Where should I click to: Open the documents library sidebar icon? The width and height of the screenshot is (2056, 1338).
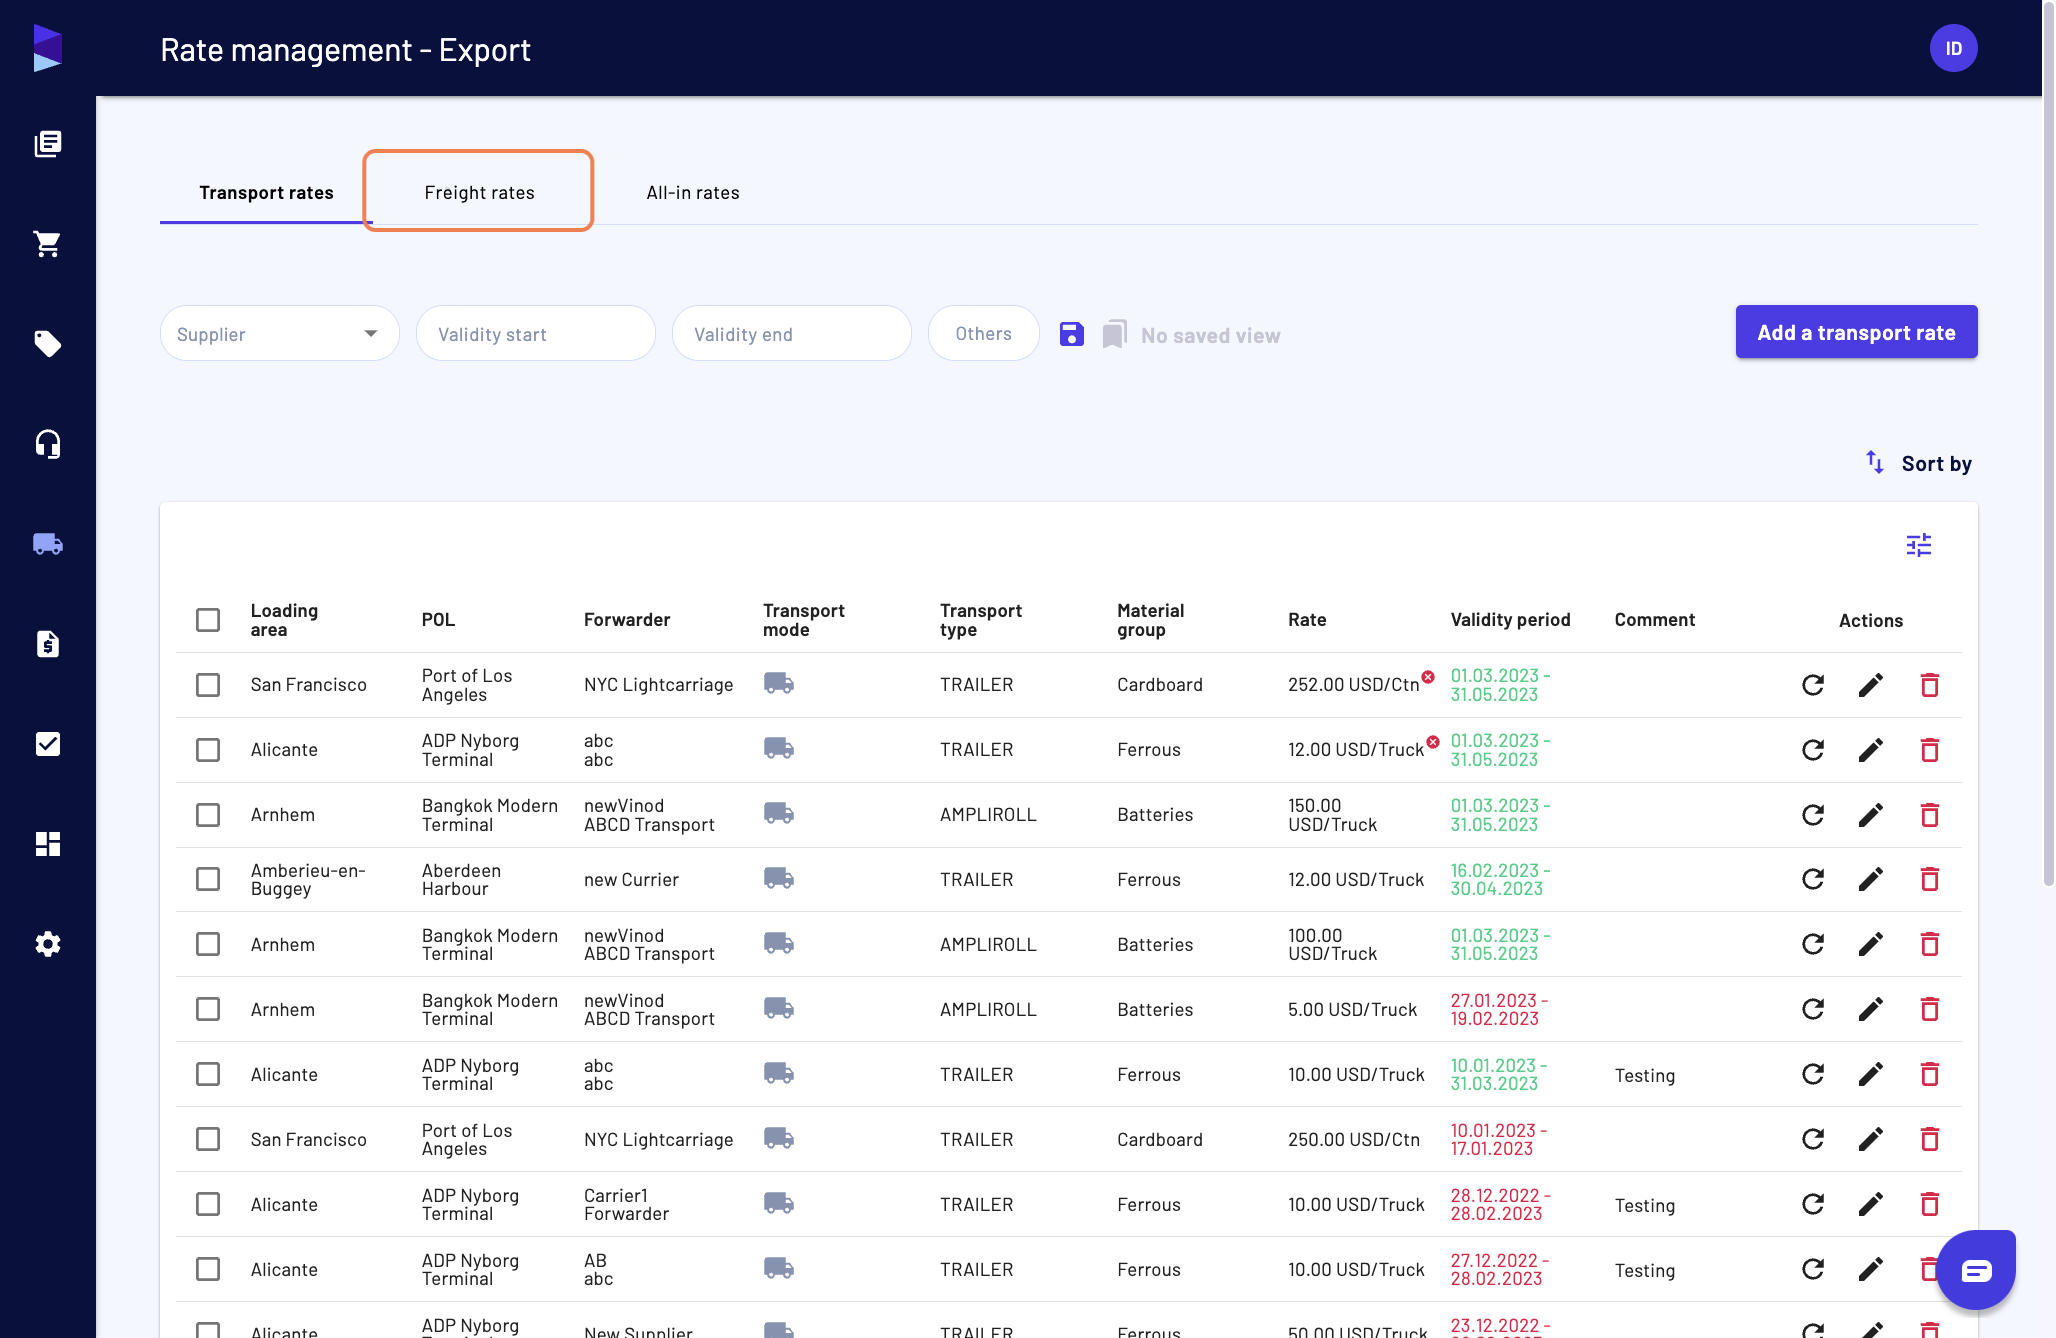[x=48, y=144]
